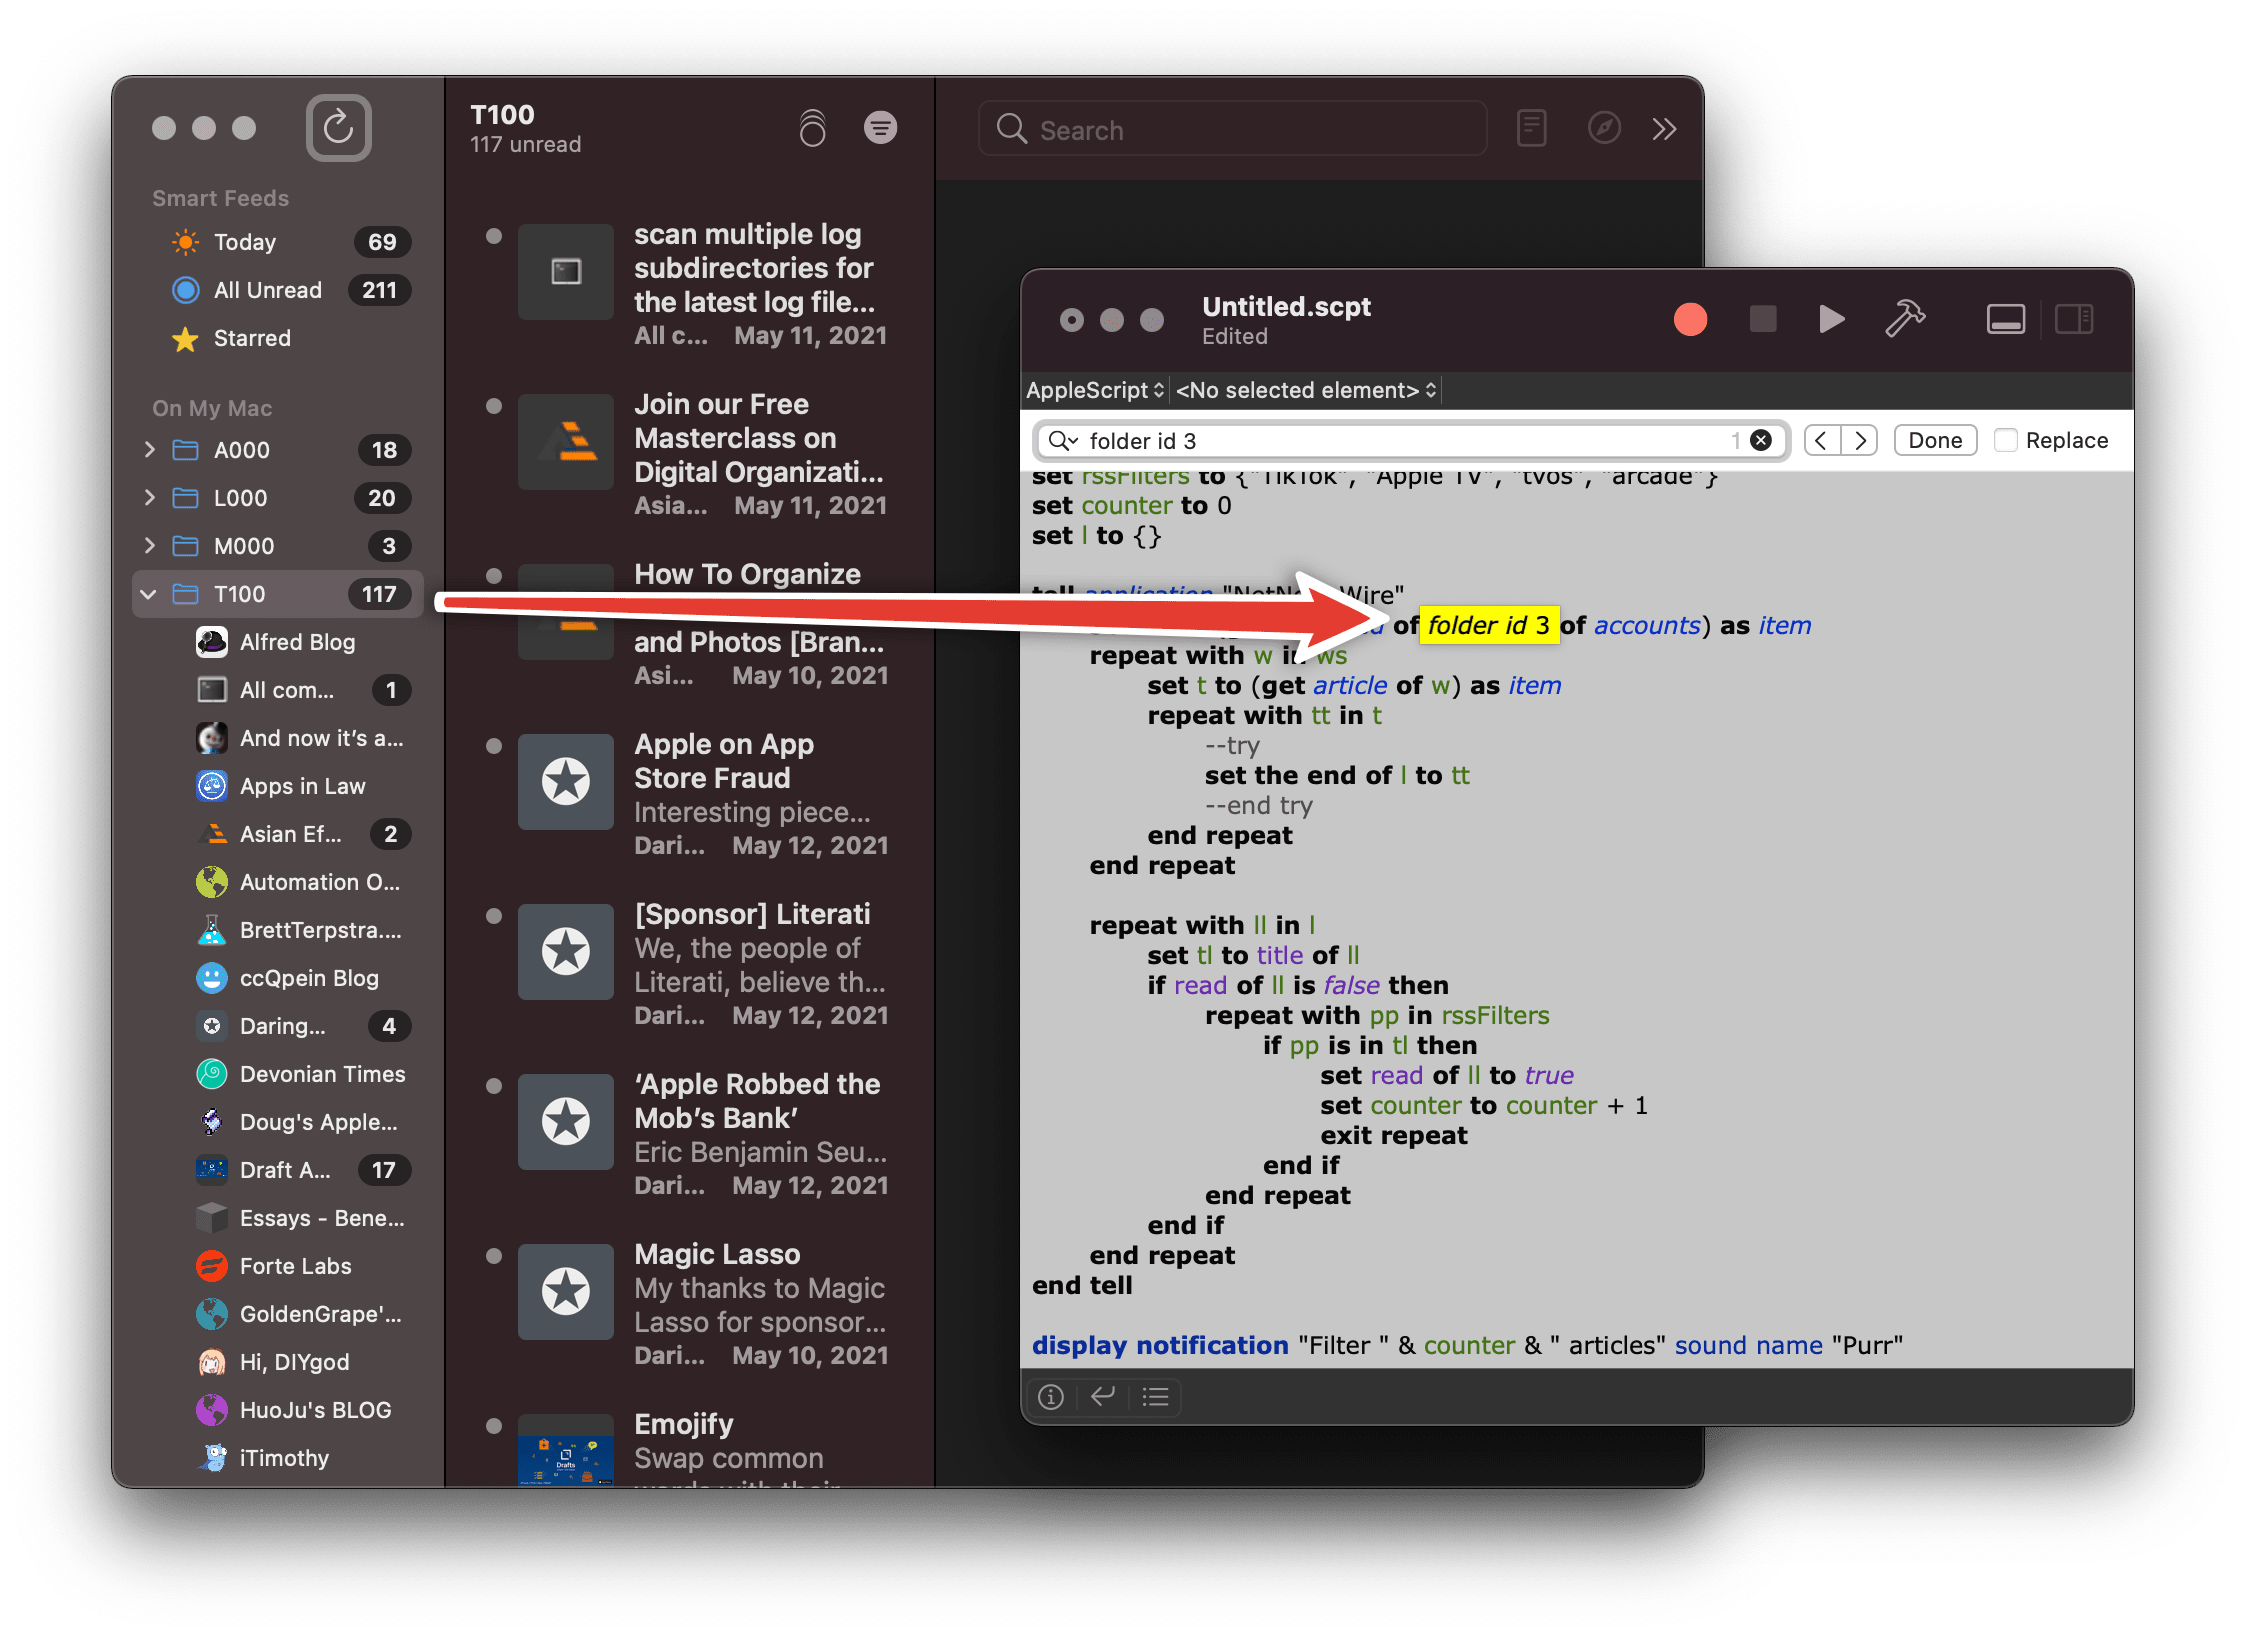Click the Search field in NetNewsWire
2246x1636 pixels.
click(1232, 129)
